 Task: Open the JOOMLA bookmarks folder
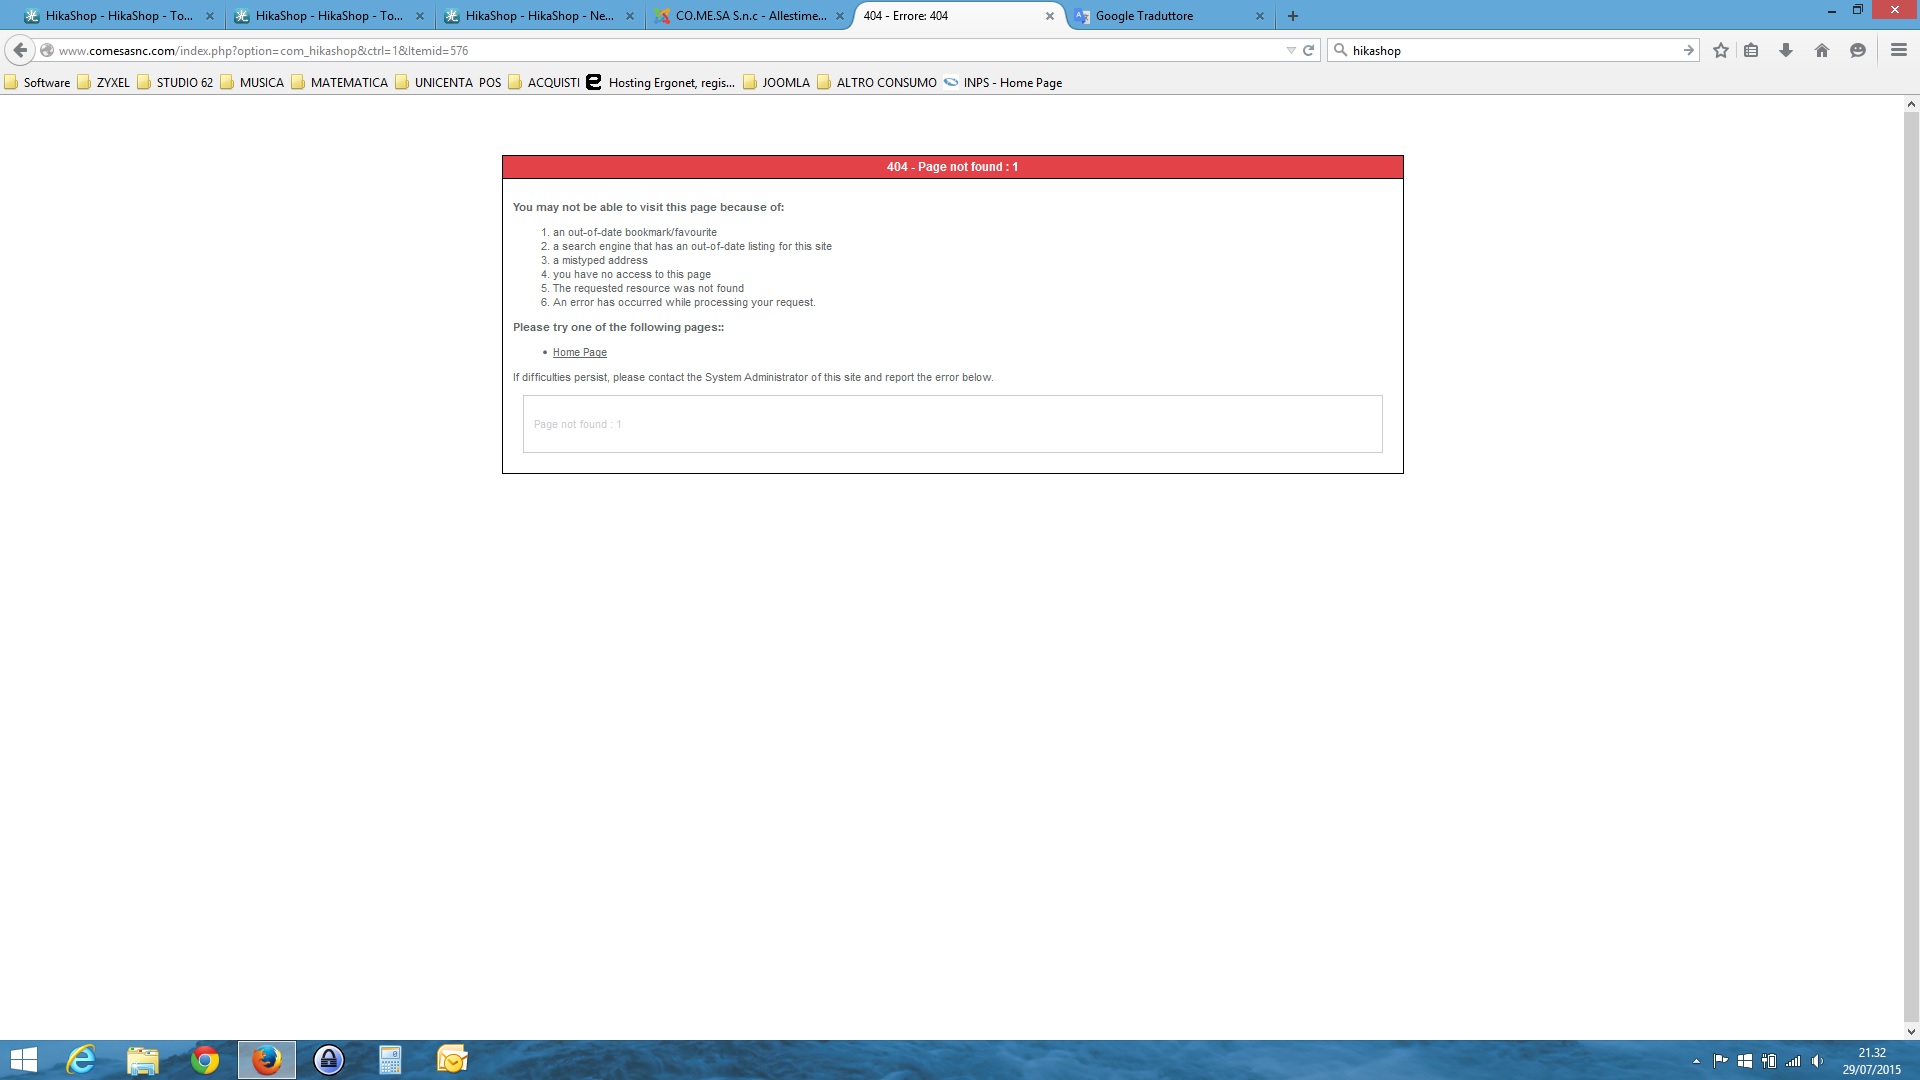pyautogui.click(x=777, y=83)
